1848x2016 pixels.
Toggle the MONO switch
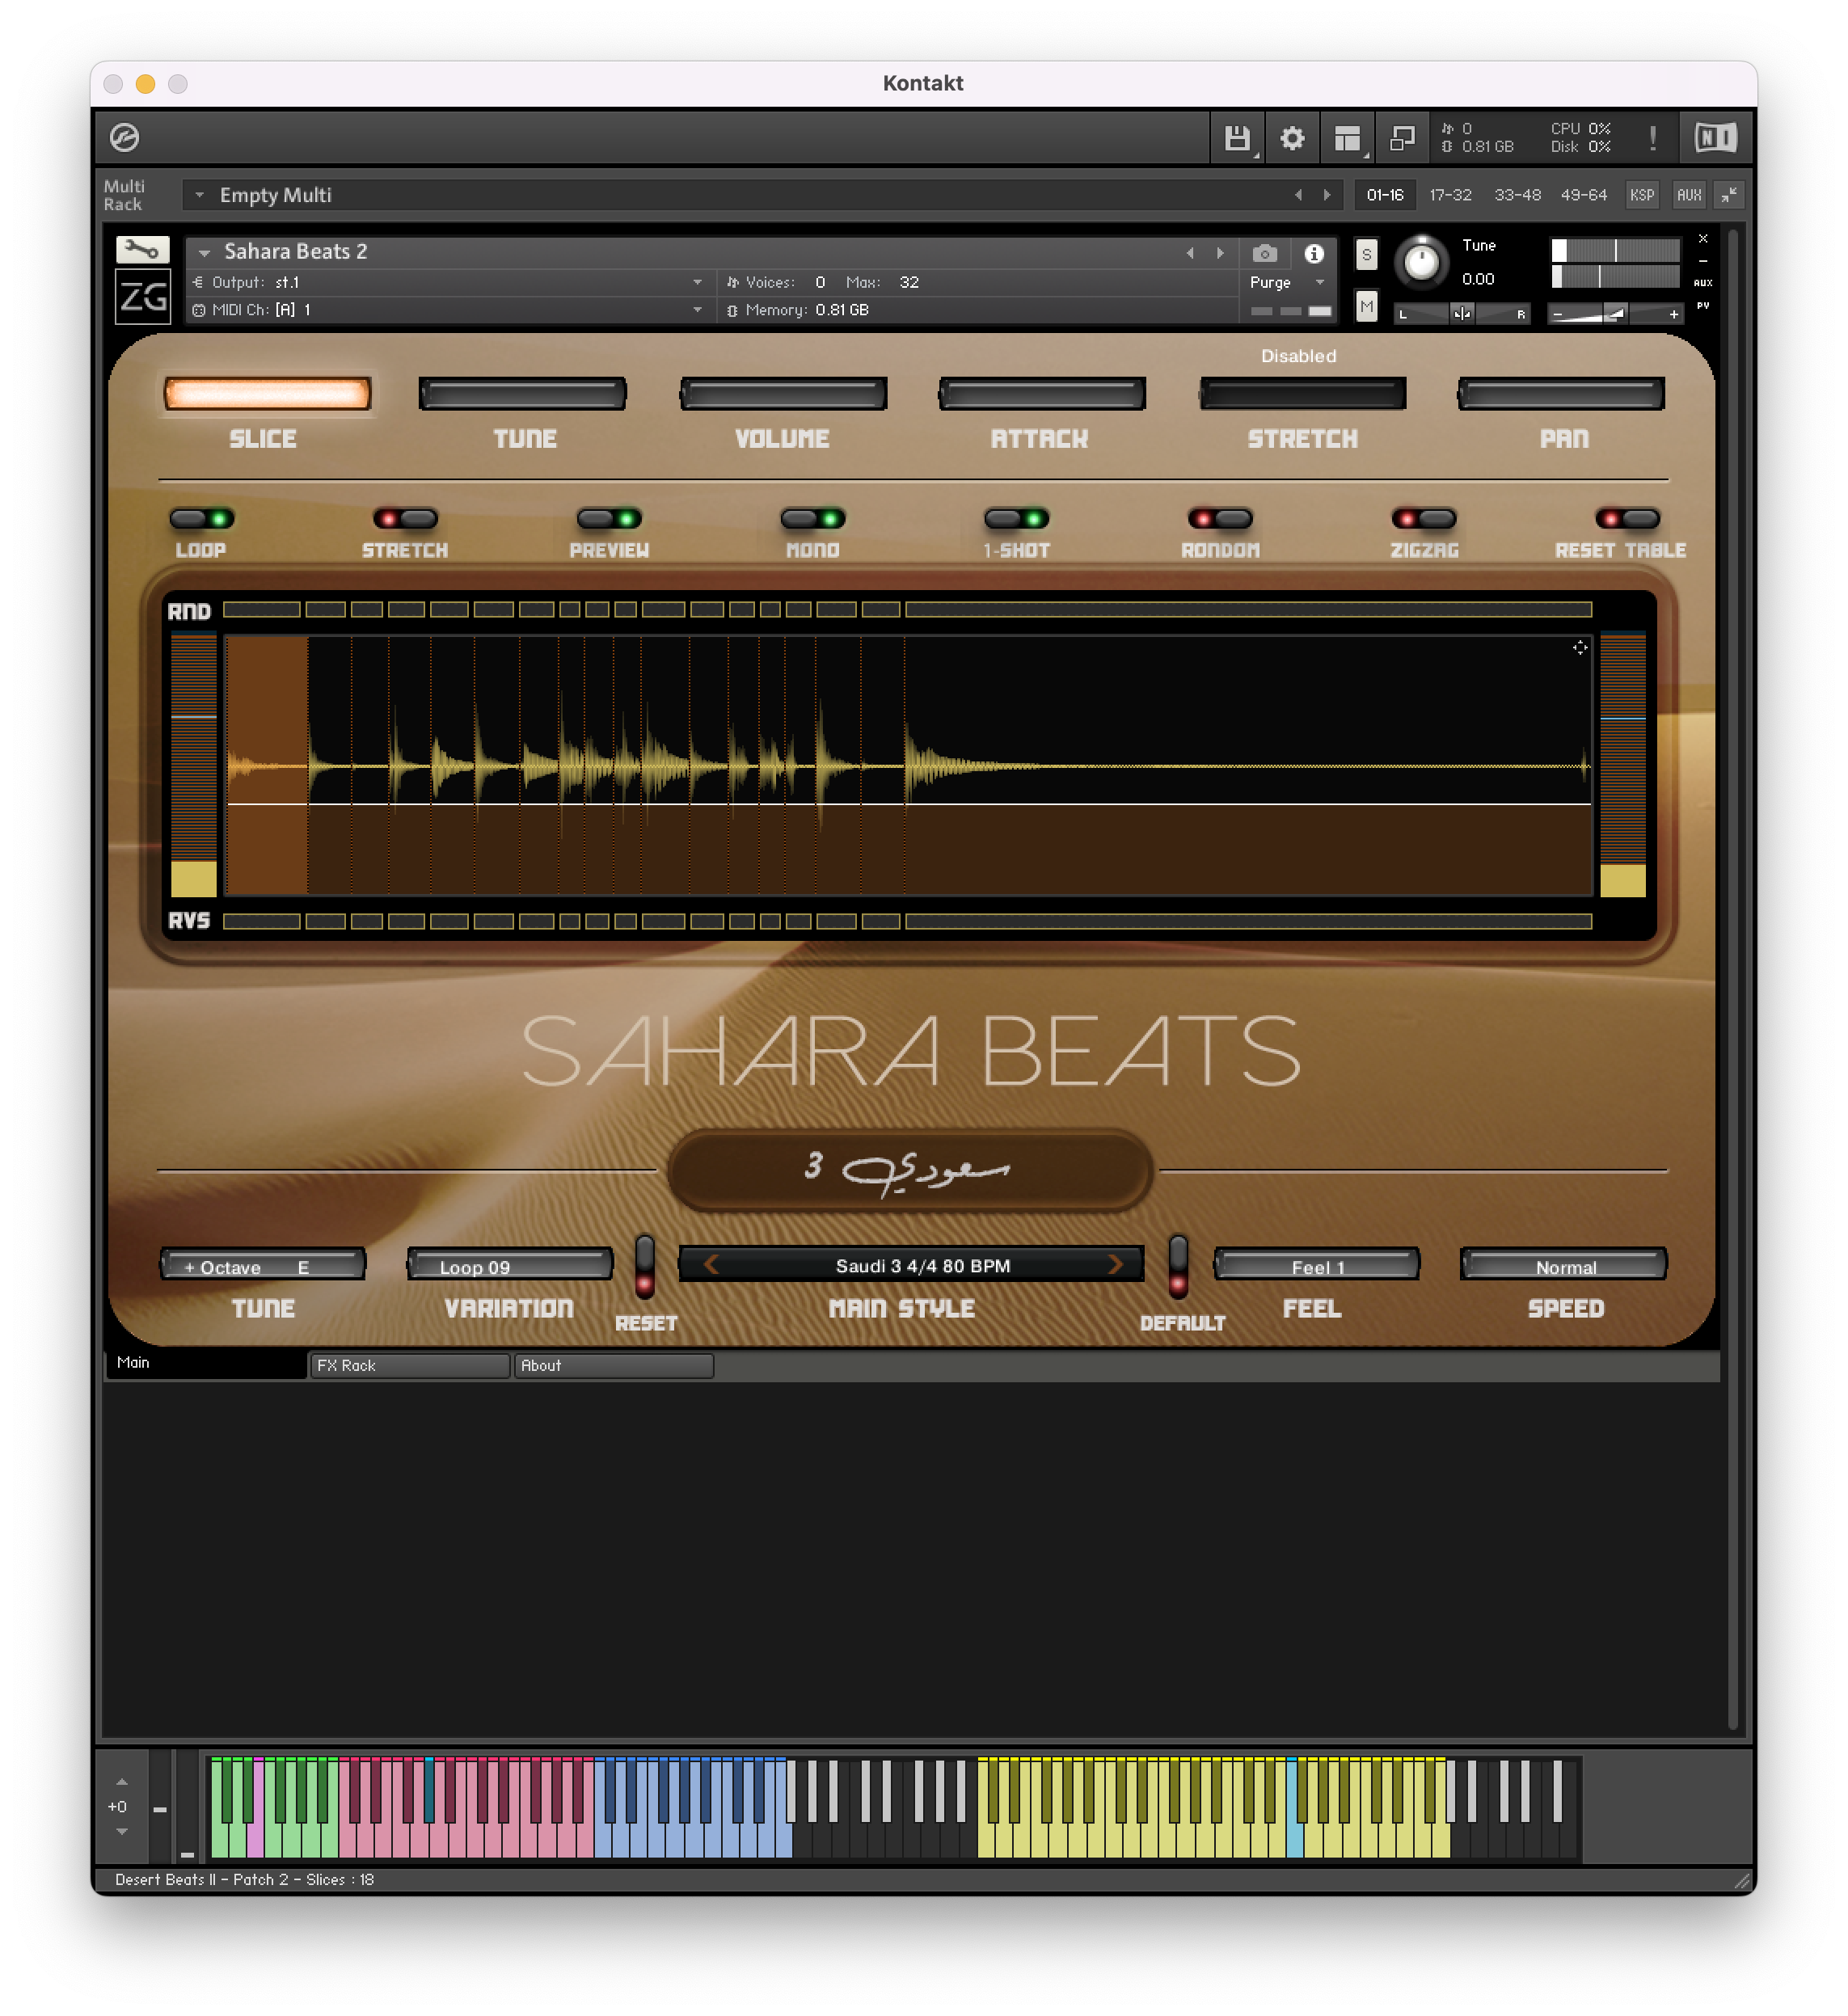click(813, 518)
